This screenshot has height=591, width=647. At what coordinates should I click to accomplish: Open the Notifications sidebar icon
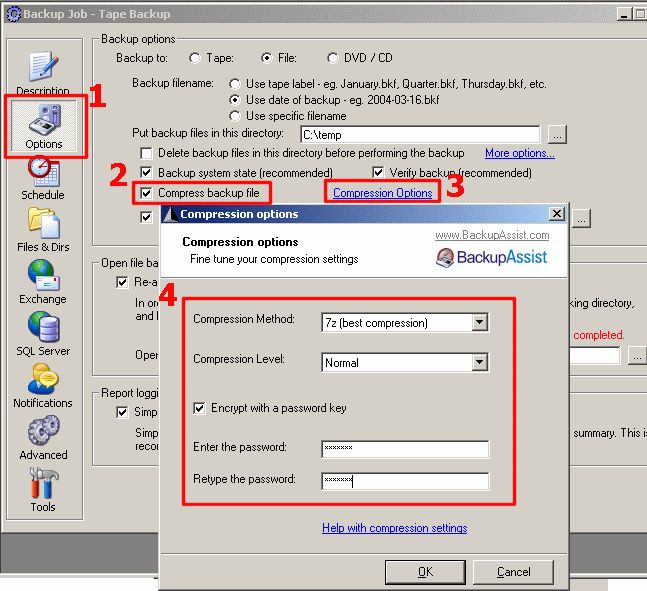[x=43, y=379]
